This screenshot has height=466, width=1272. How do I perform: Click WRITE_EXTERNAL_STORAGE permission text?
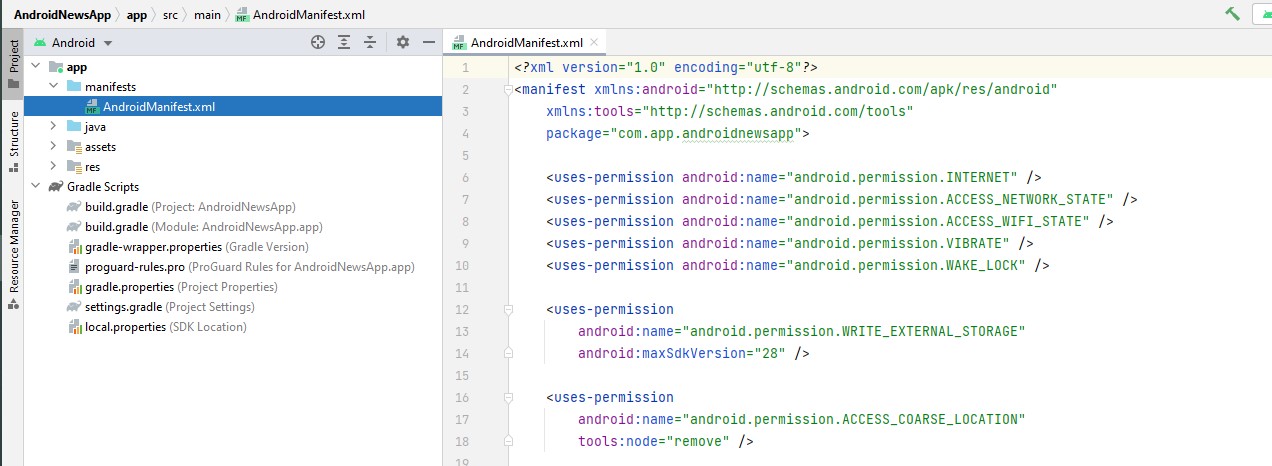[x=853, y=331]
